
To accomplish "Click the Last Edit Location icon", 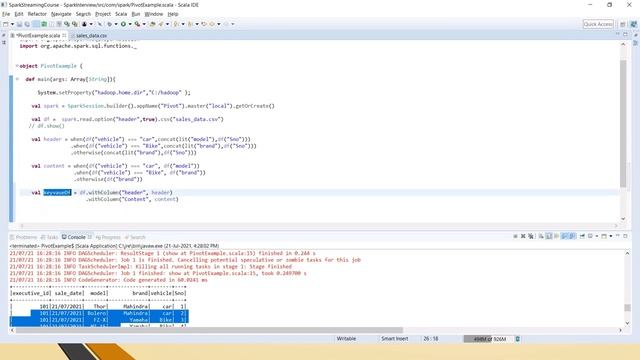I will (204, 24).
